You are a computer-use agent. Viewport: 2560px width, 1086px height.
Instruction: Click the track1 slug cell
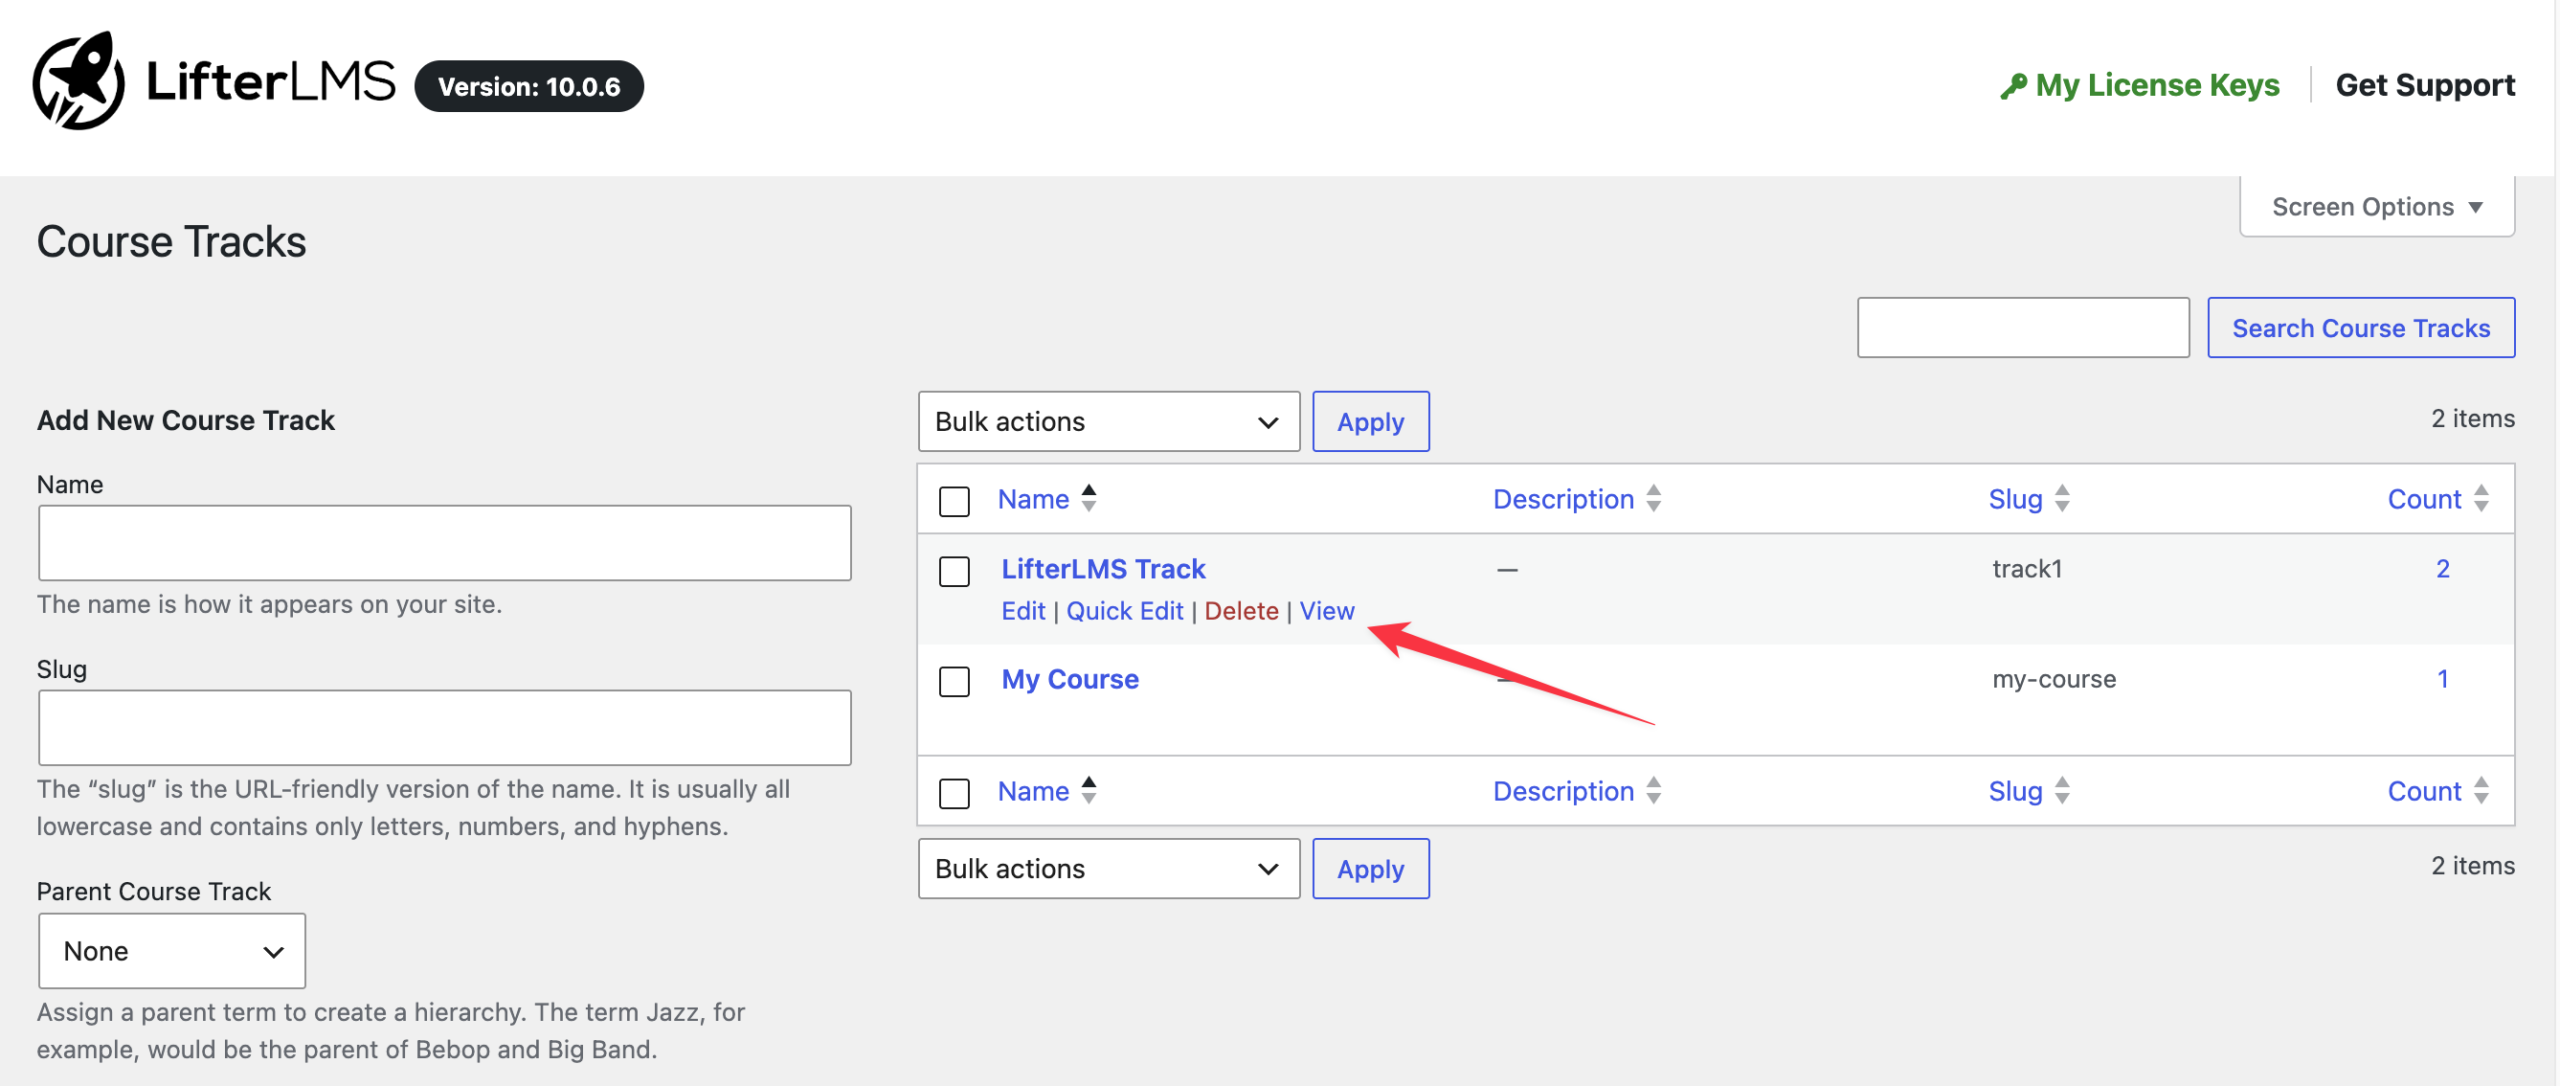(x=2026, y=569)
